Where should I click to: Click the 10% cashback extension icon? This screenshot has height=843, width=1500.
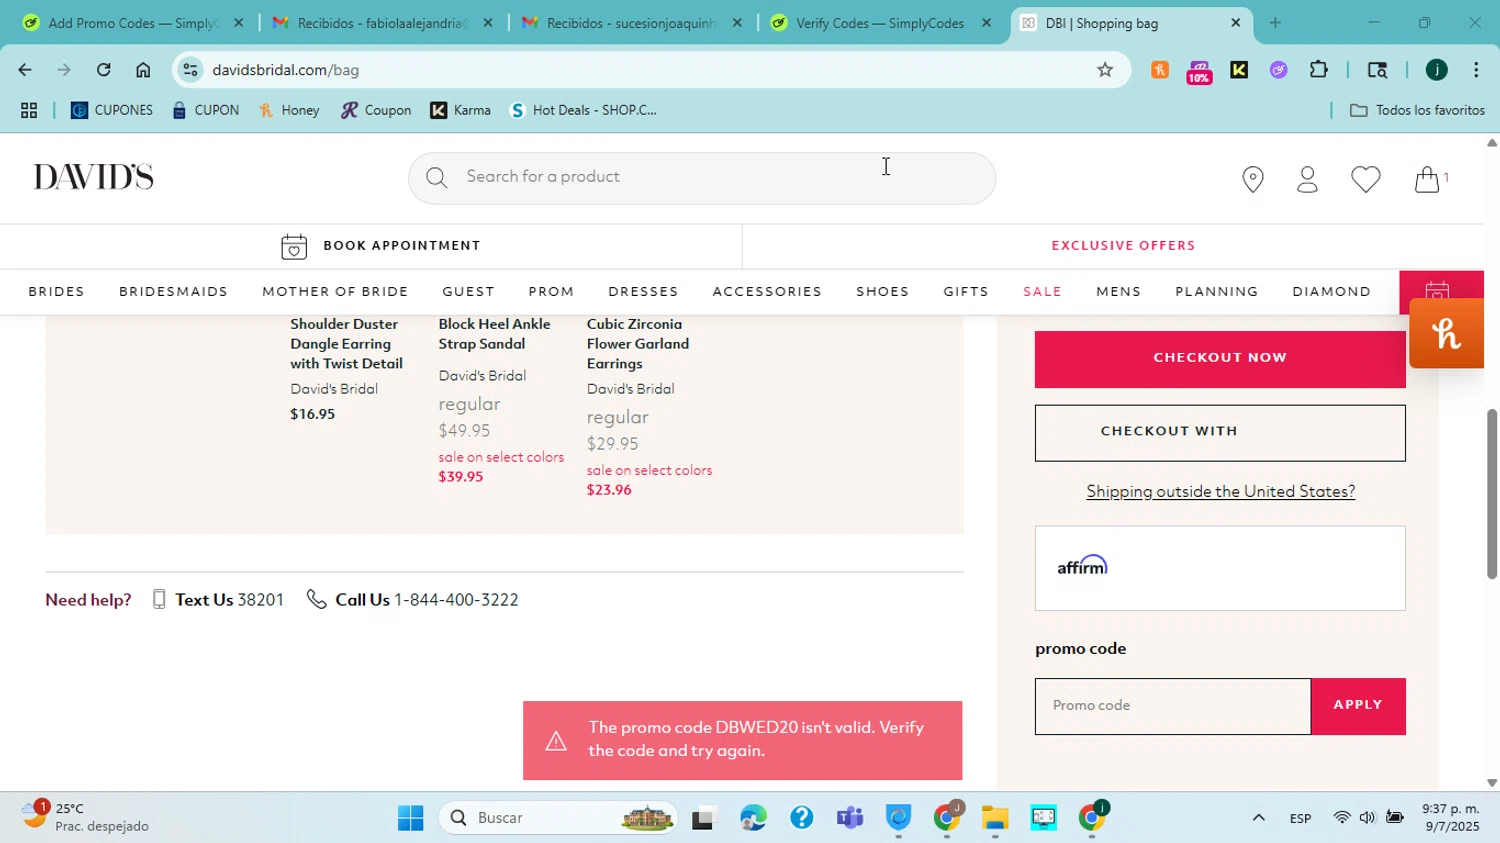coord(1199,70)
